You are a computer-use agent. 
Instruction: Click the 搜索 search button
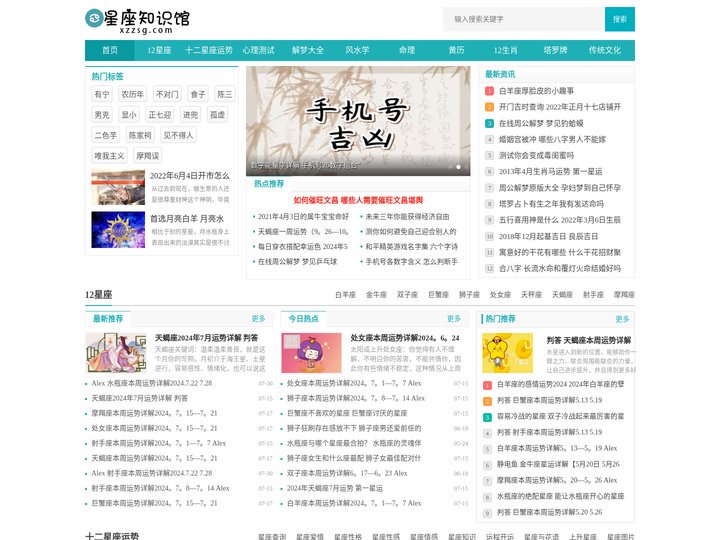(x=619, y=19)
